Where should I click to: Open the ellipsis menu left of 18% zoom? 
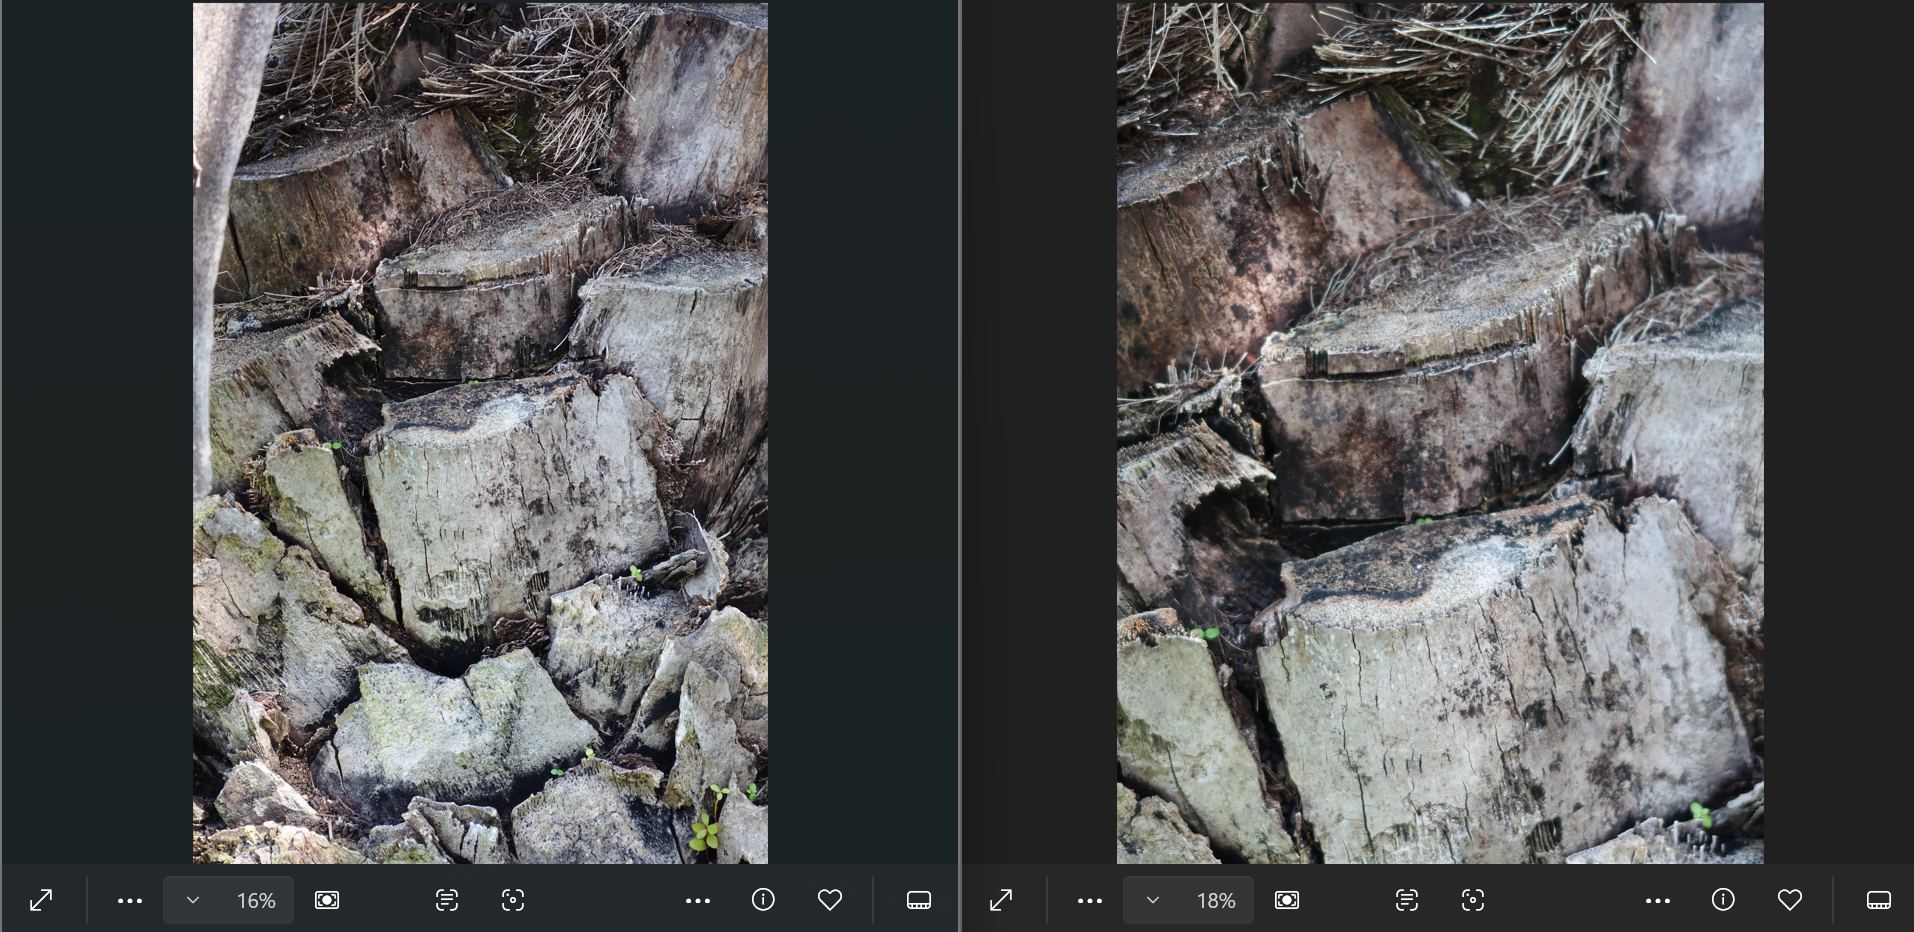tap(1090, 900)
